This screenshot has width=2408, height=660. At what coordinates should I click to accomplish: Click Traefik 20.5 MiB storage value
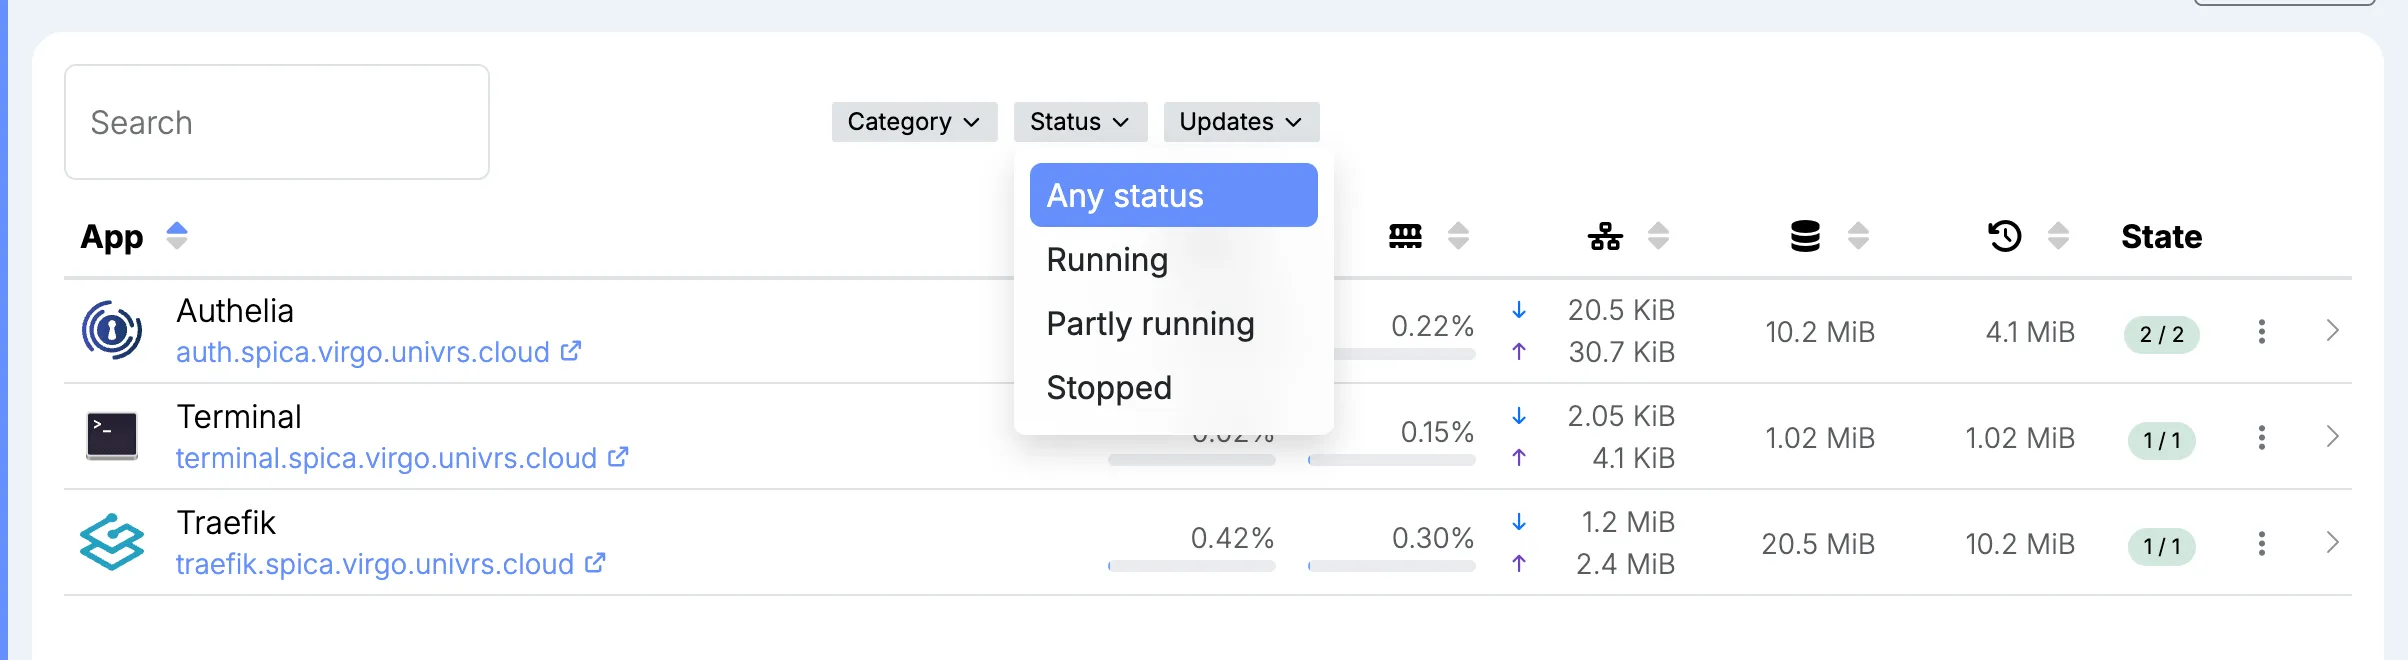pyautogui.click(x=1818, y=544)
